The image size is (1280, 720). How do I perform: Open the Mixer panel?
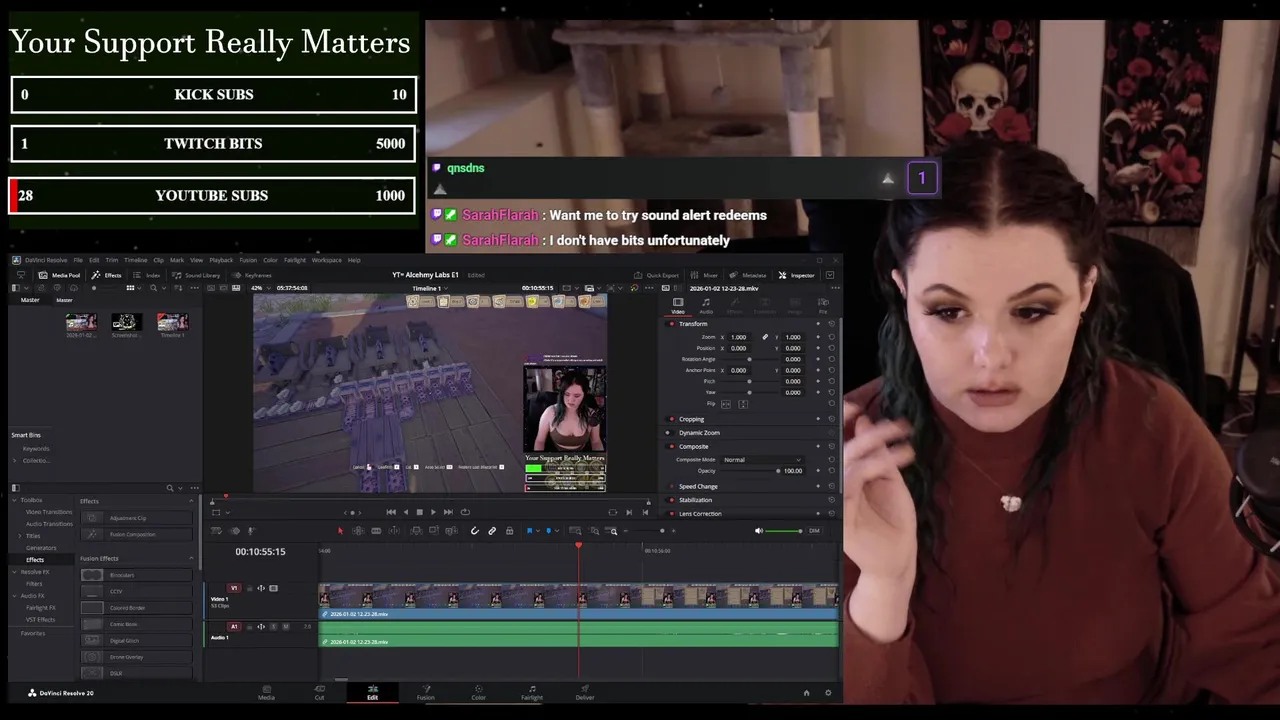tap(705, 275)
